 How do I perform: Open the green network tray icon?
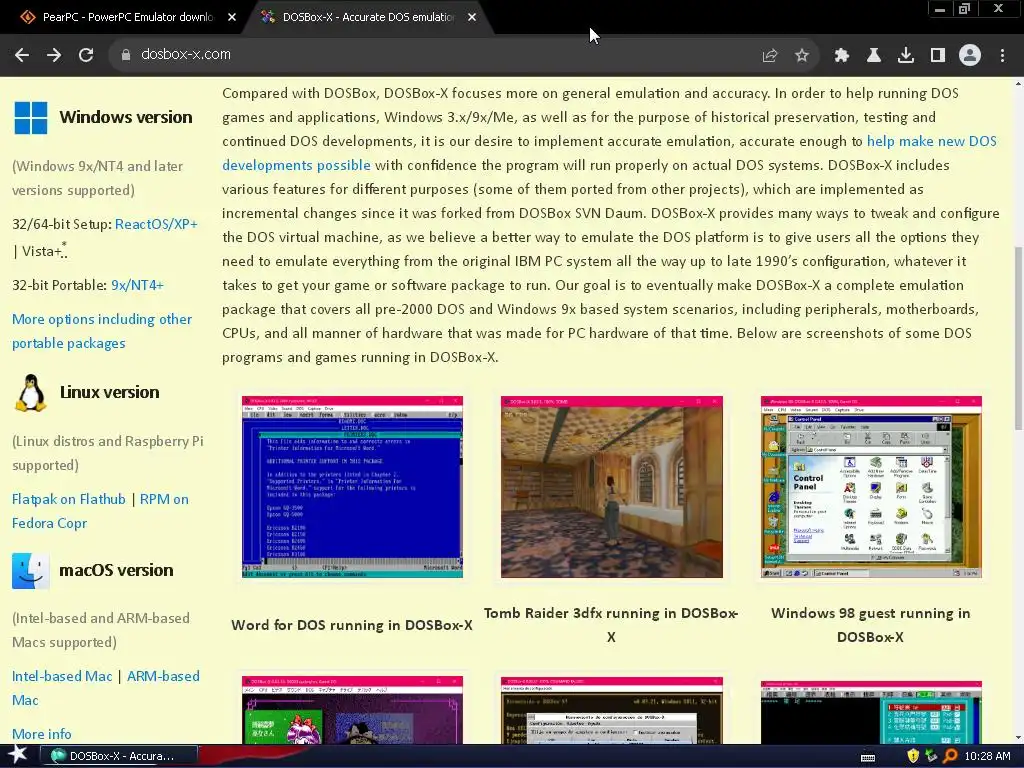pyautogui.click(x=931, y=756)
